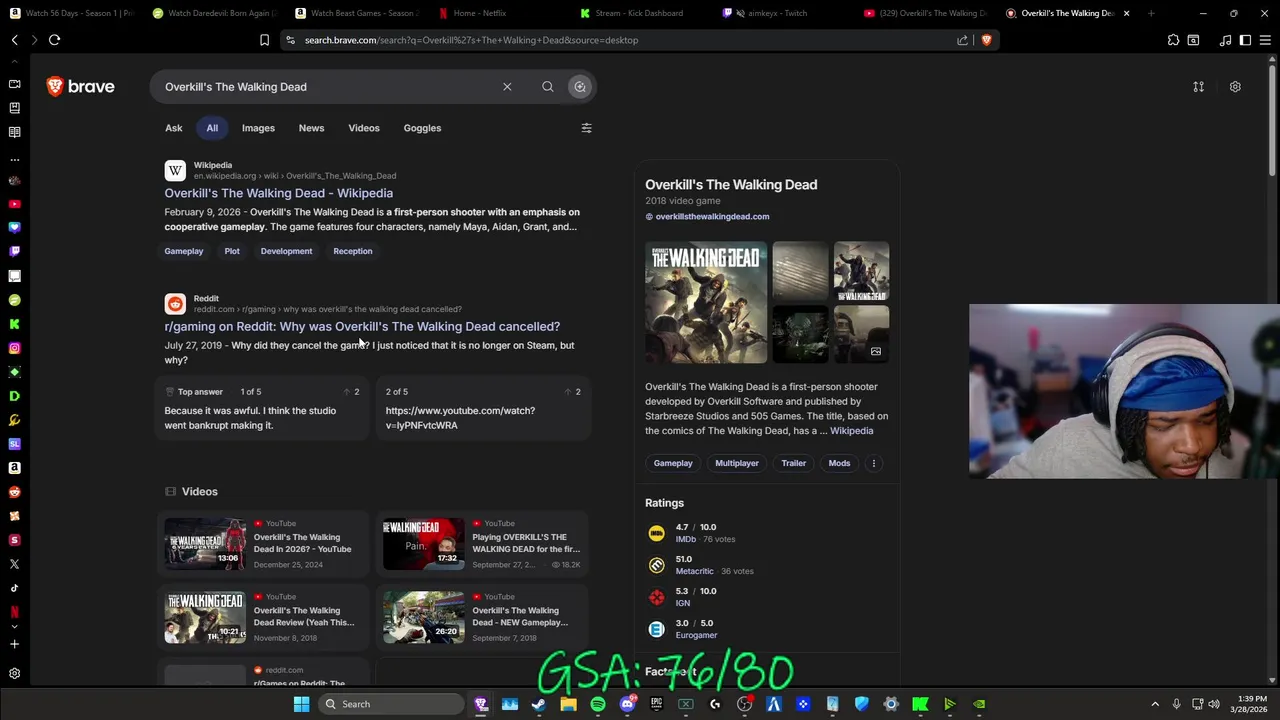Open the Wikedia result titled Overkill's The Walking Dead

coord(279,193)
